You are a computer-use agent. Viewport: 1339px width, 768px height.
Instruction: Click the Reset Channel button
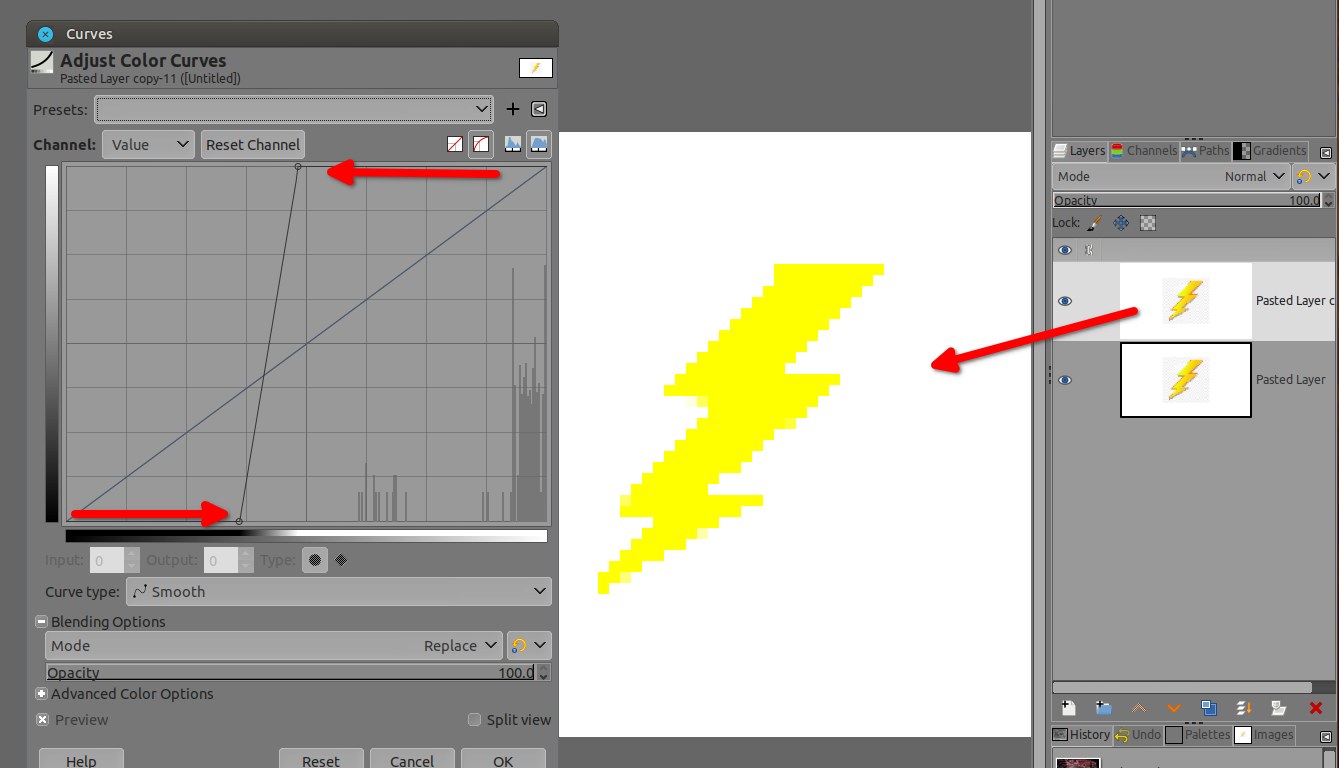(253, 145)
